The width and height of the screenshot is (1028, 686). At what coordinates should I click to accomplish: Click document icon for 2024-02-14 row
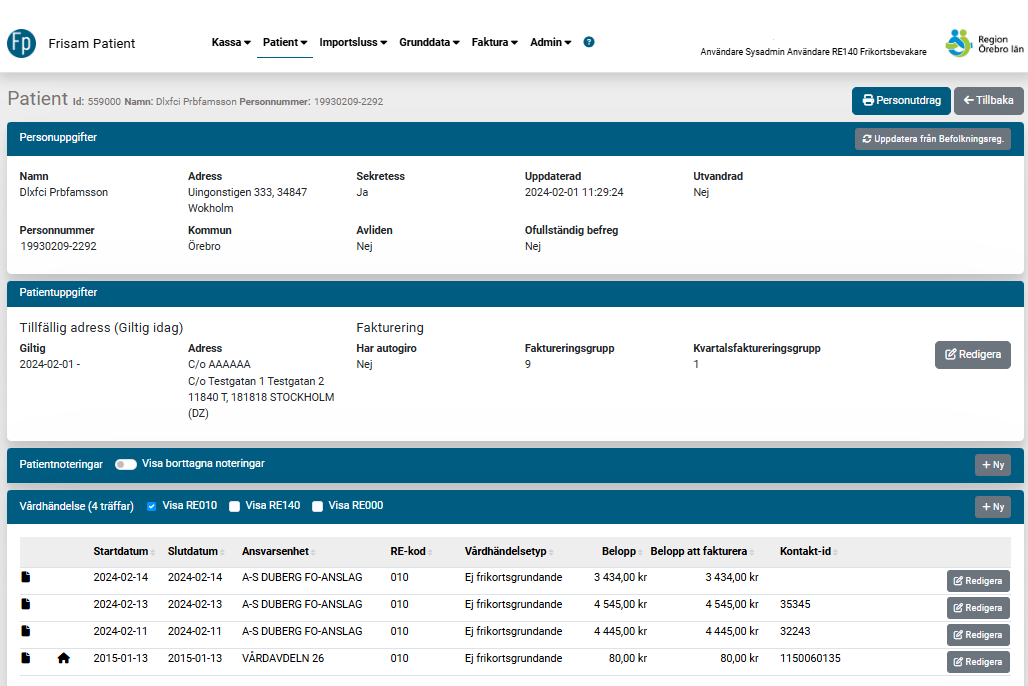26,577
